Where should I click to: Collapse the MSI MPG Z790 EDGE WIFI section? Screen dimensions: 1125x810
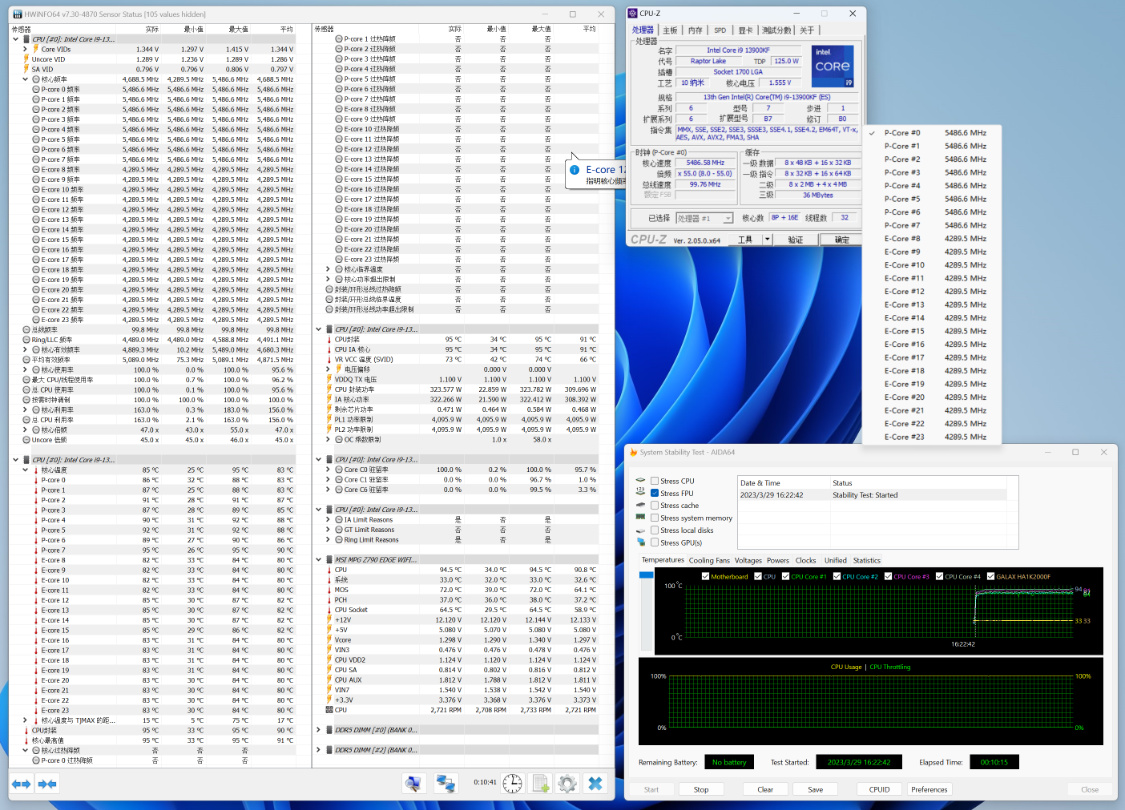319,559
